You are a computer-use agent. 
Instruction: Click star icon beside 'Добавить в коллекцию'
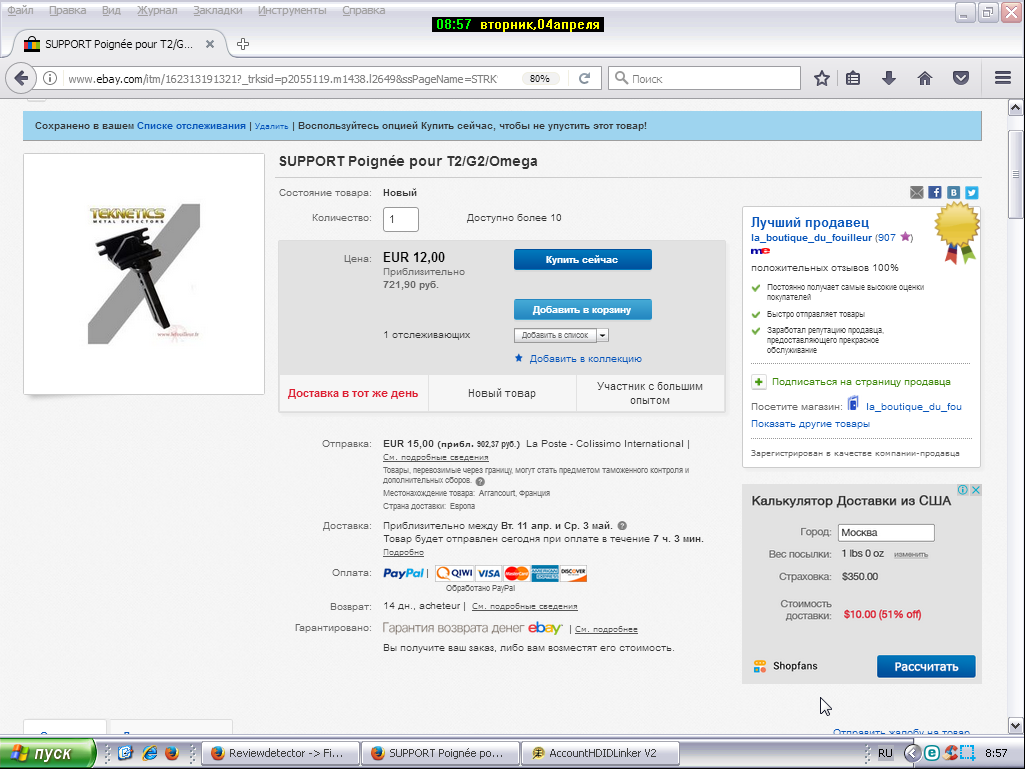pyautogui.click(x=519, y=358)
